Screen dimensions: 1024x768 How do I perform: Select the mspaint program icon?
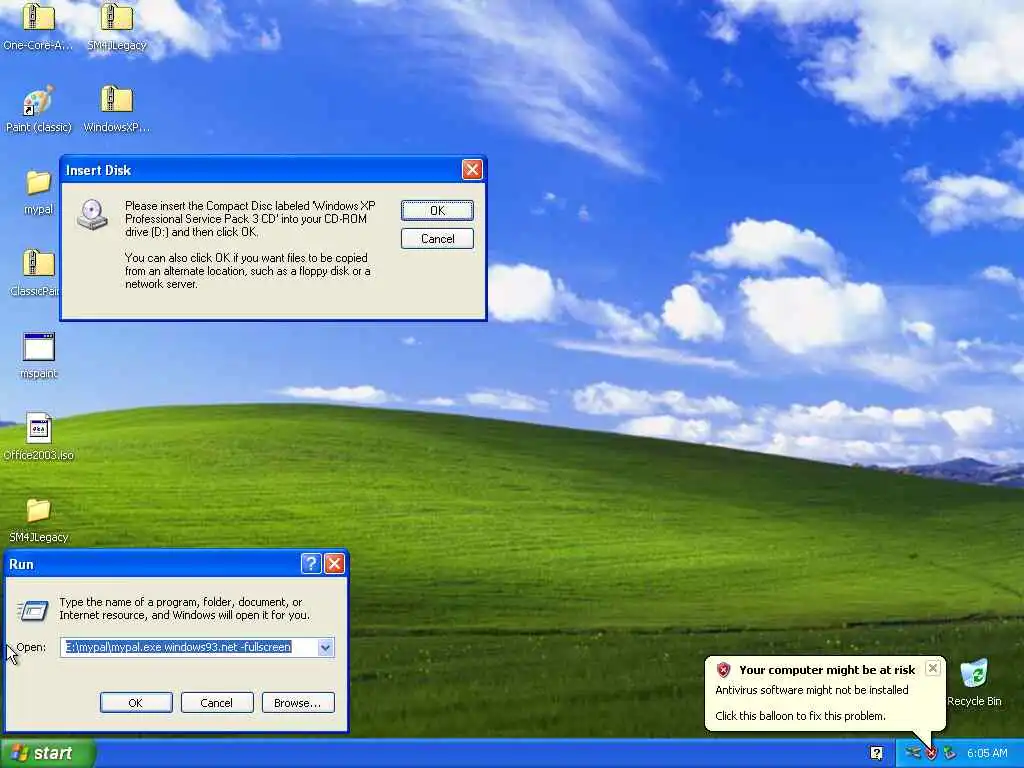click(x=39, y=346)
